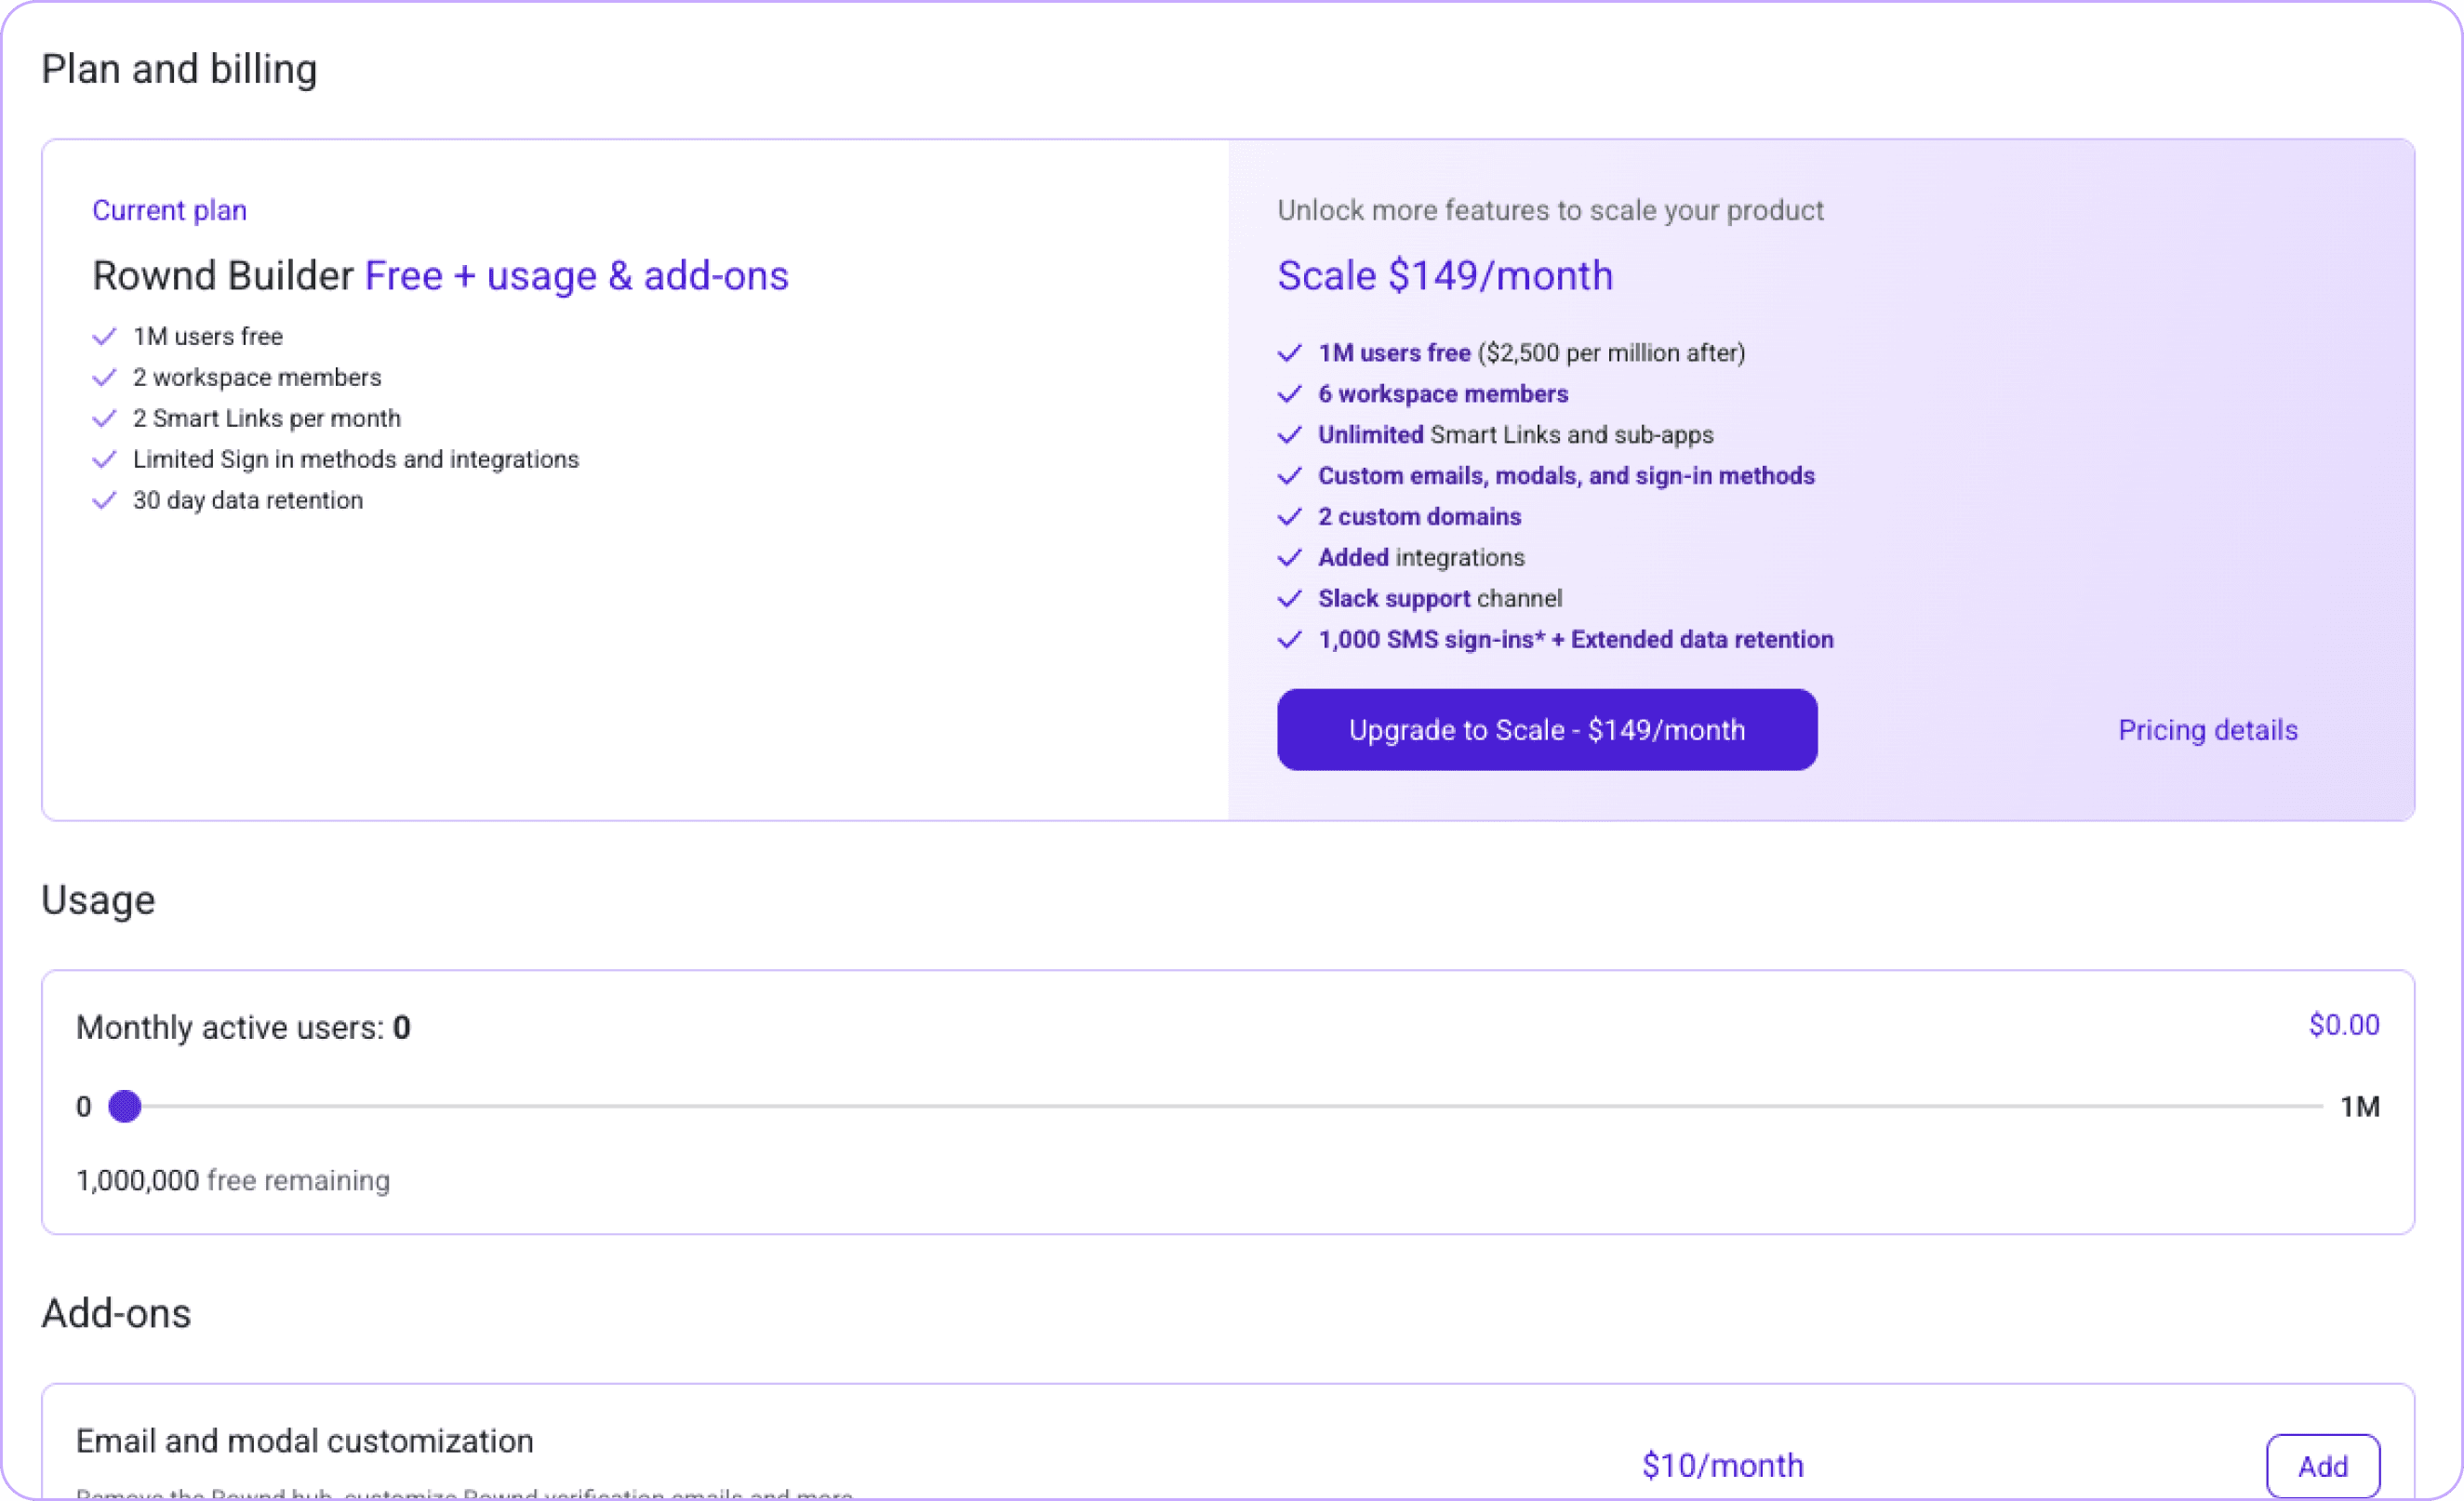Screen dimensions: 2464x1501
Task: Click checkmark next to 30 day data retention
Action: coord(104,501)
